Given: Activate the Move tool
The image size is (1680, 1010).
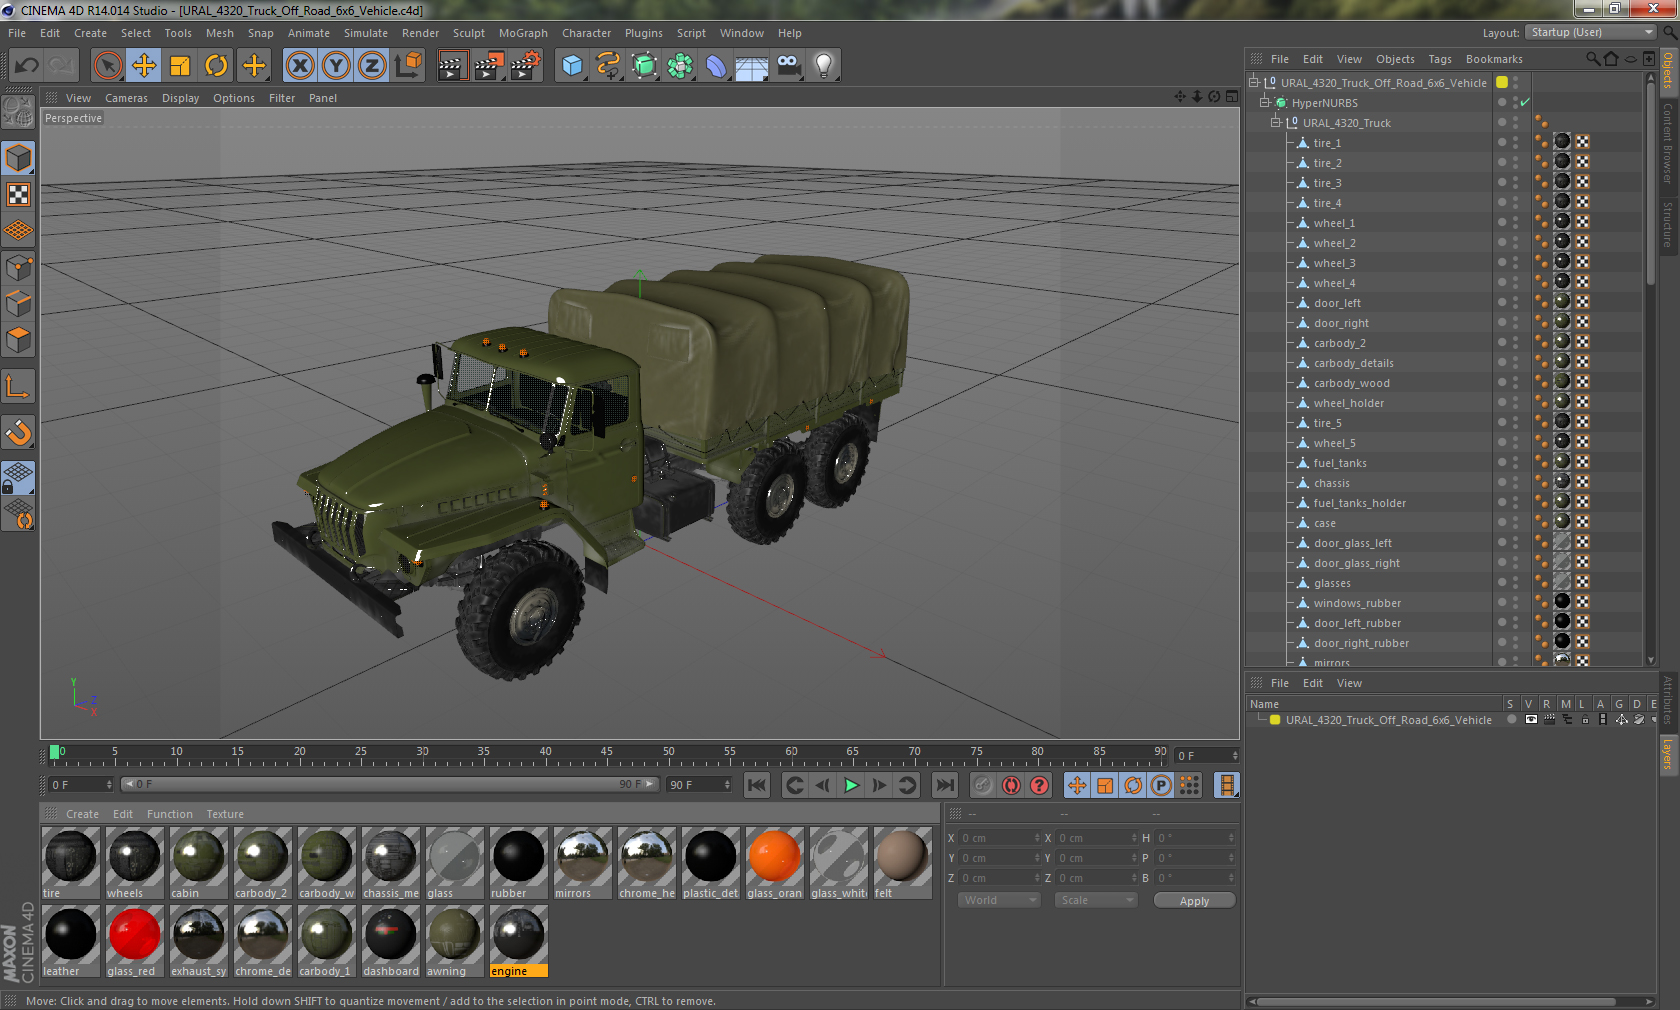Looking at the screenshot, I should [x=144, y=66].
